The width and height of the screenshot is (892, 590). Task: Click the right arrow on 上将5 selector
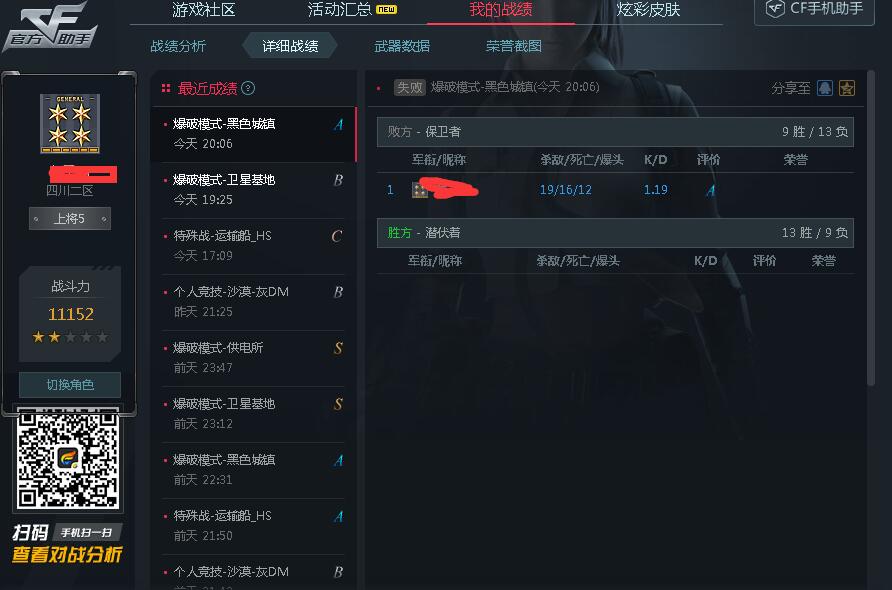[x=104, y=219]
